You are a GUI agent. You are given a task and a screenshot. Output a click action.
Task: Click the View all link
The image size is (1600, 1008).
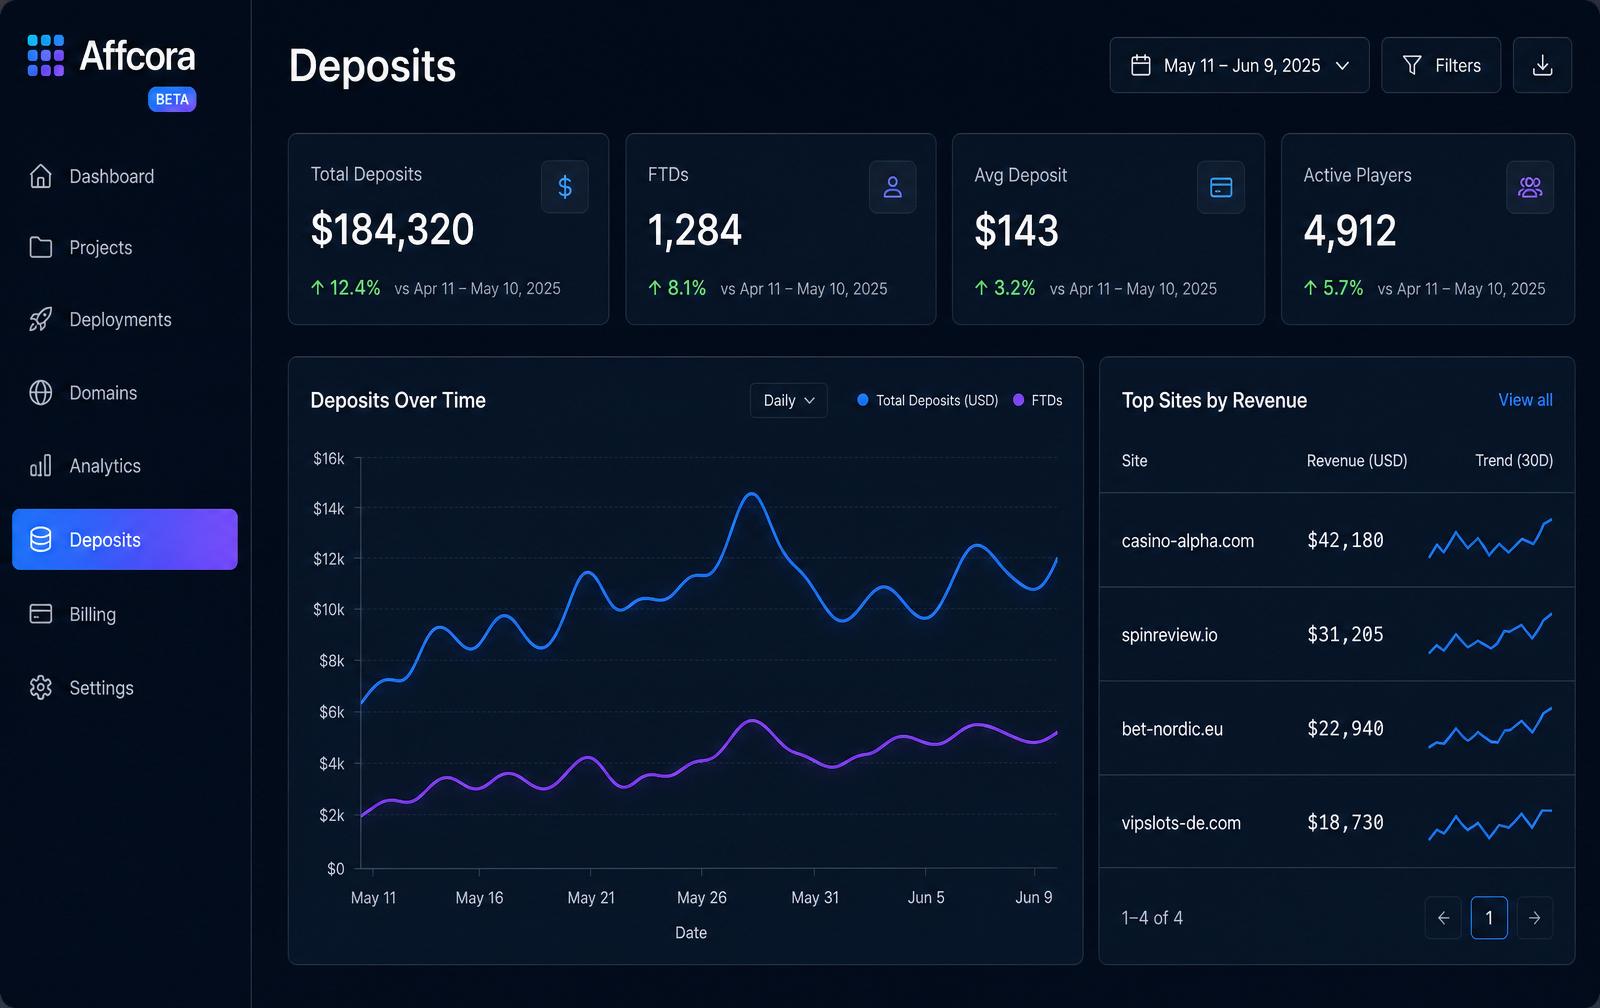coord(1525,400)
